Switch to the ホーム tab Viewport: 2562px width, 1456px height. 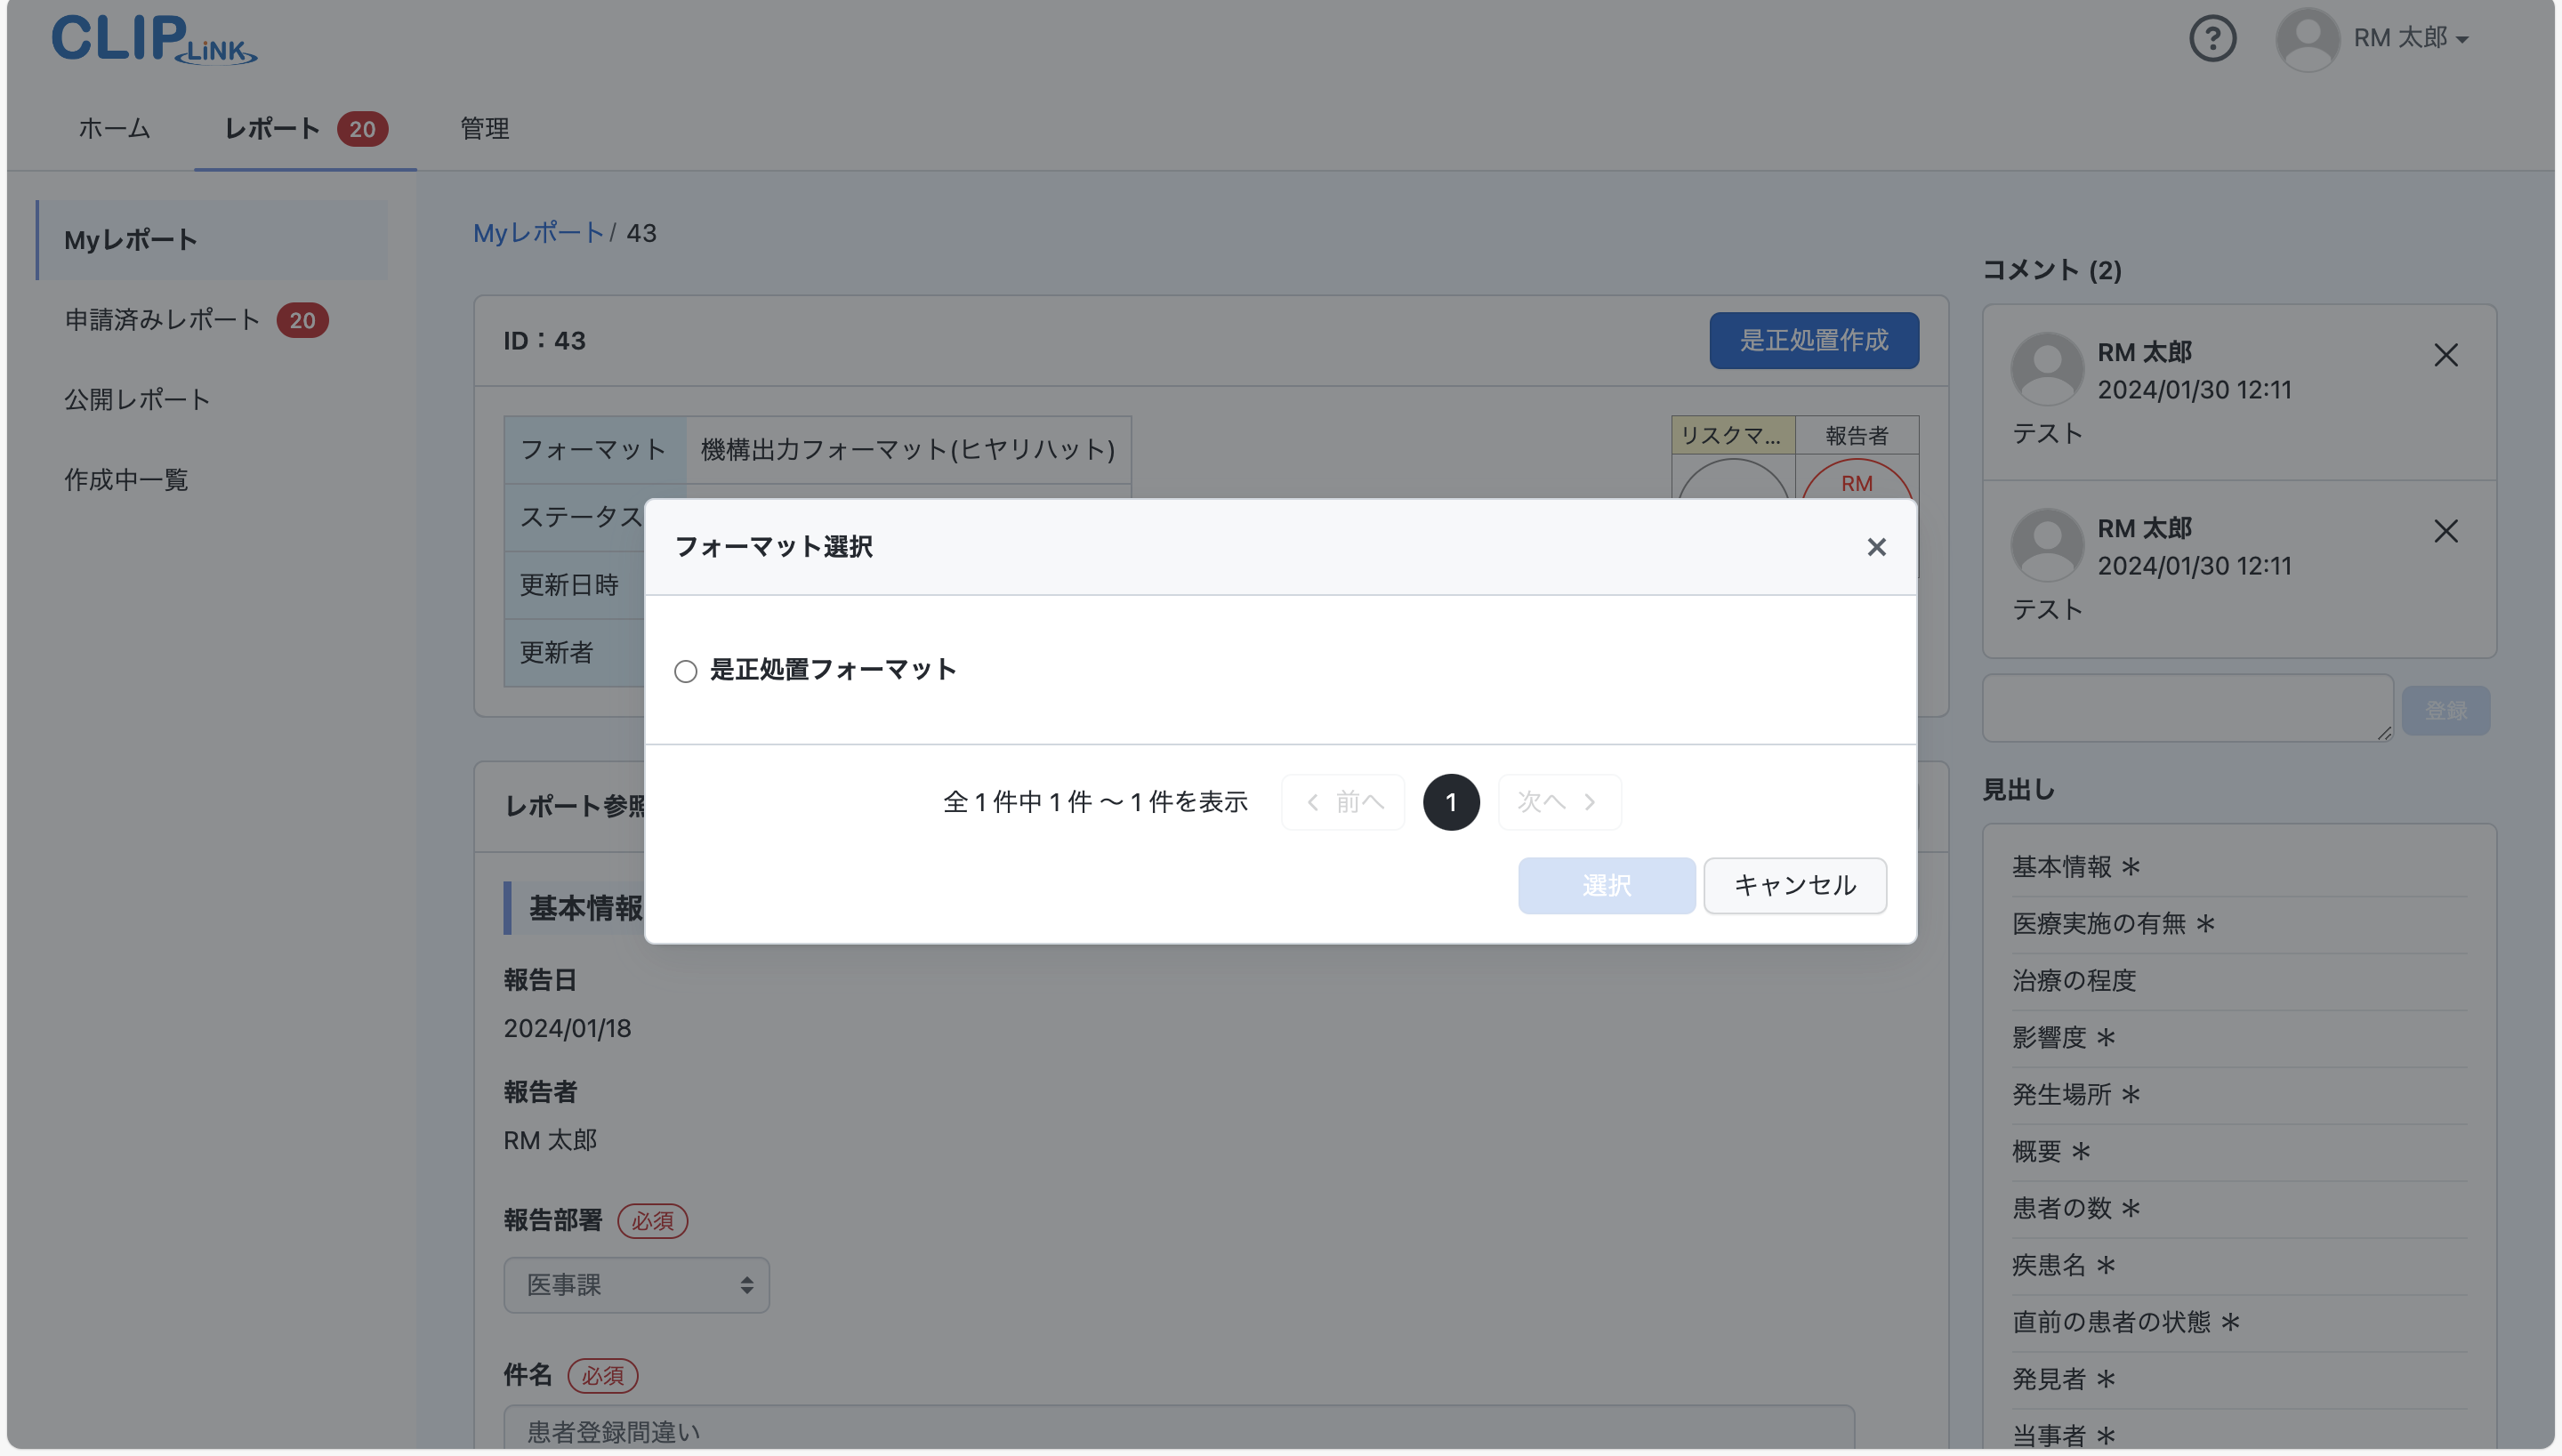(113, 129)
